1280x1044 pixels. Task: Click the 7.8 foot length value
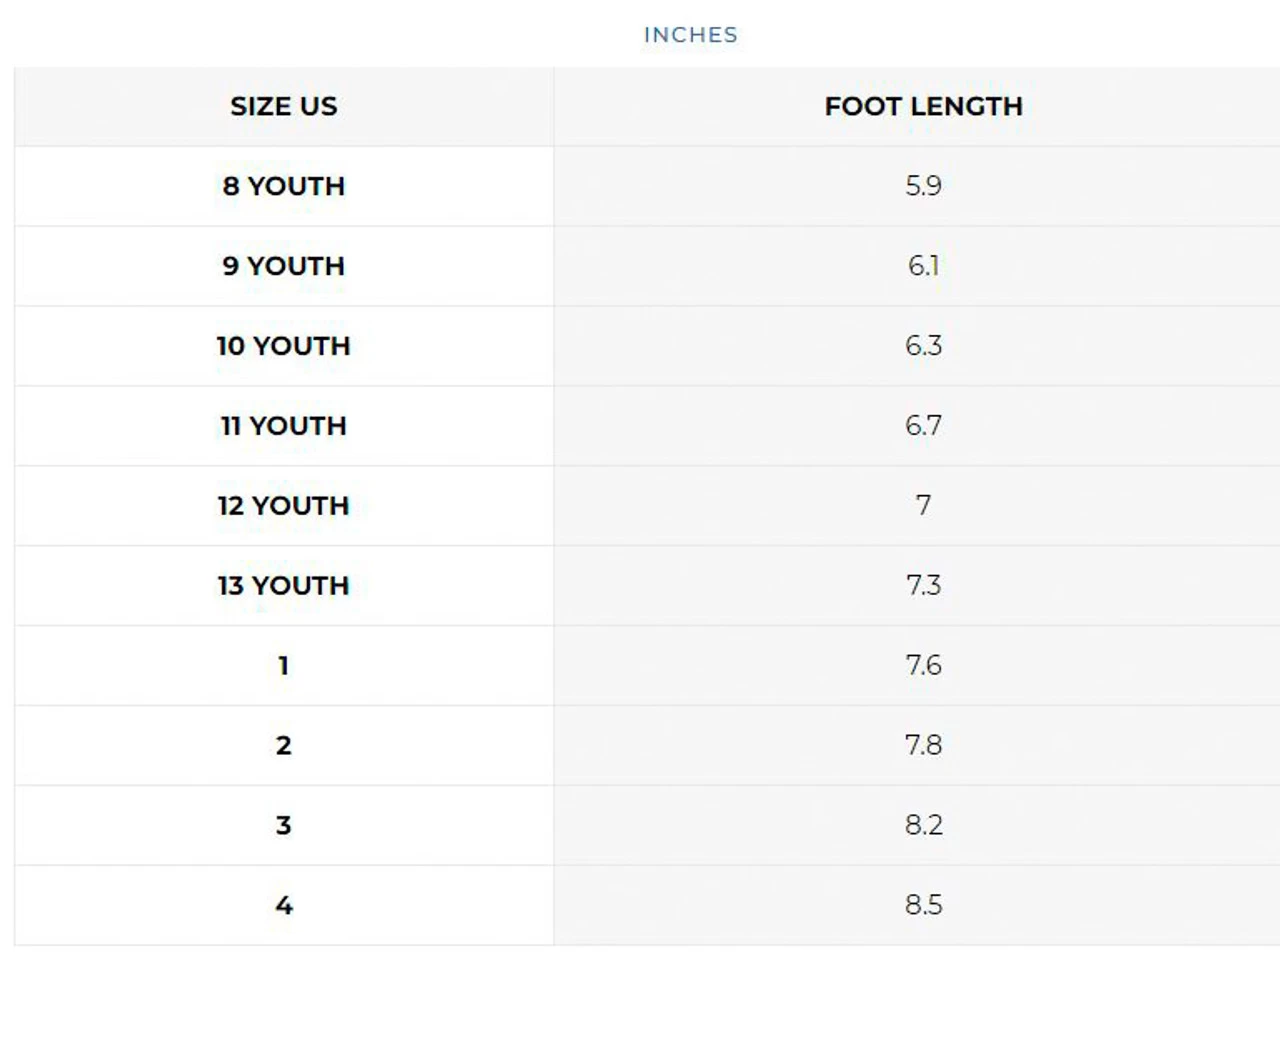coord(923,746)
